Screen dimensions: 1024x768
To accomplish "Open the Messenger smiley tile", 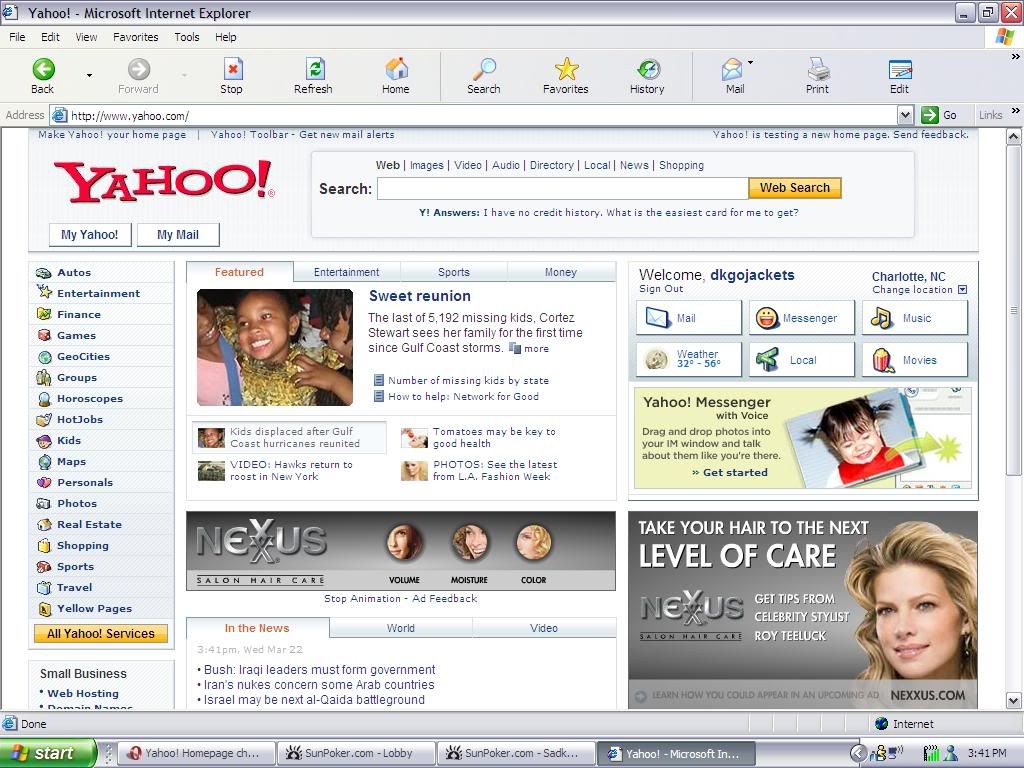I will click(x=802, y=318).
